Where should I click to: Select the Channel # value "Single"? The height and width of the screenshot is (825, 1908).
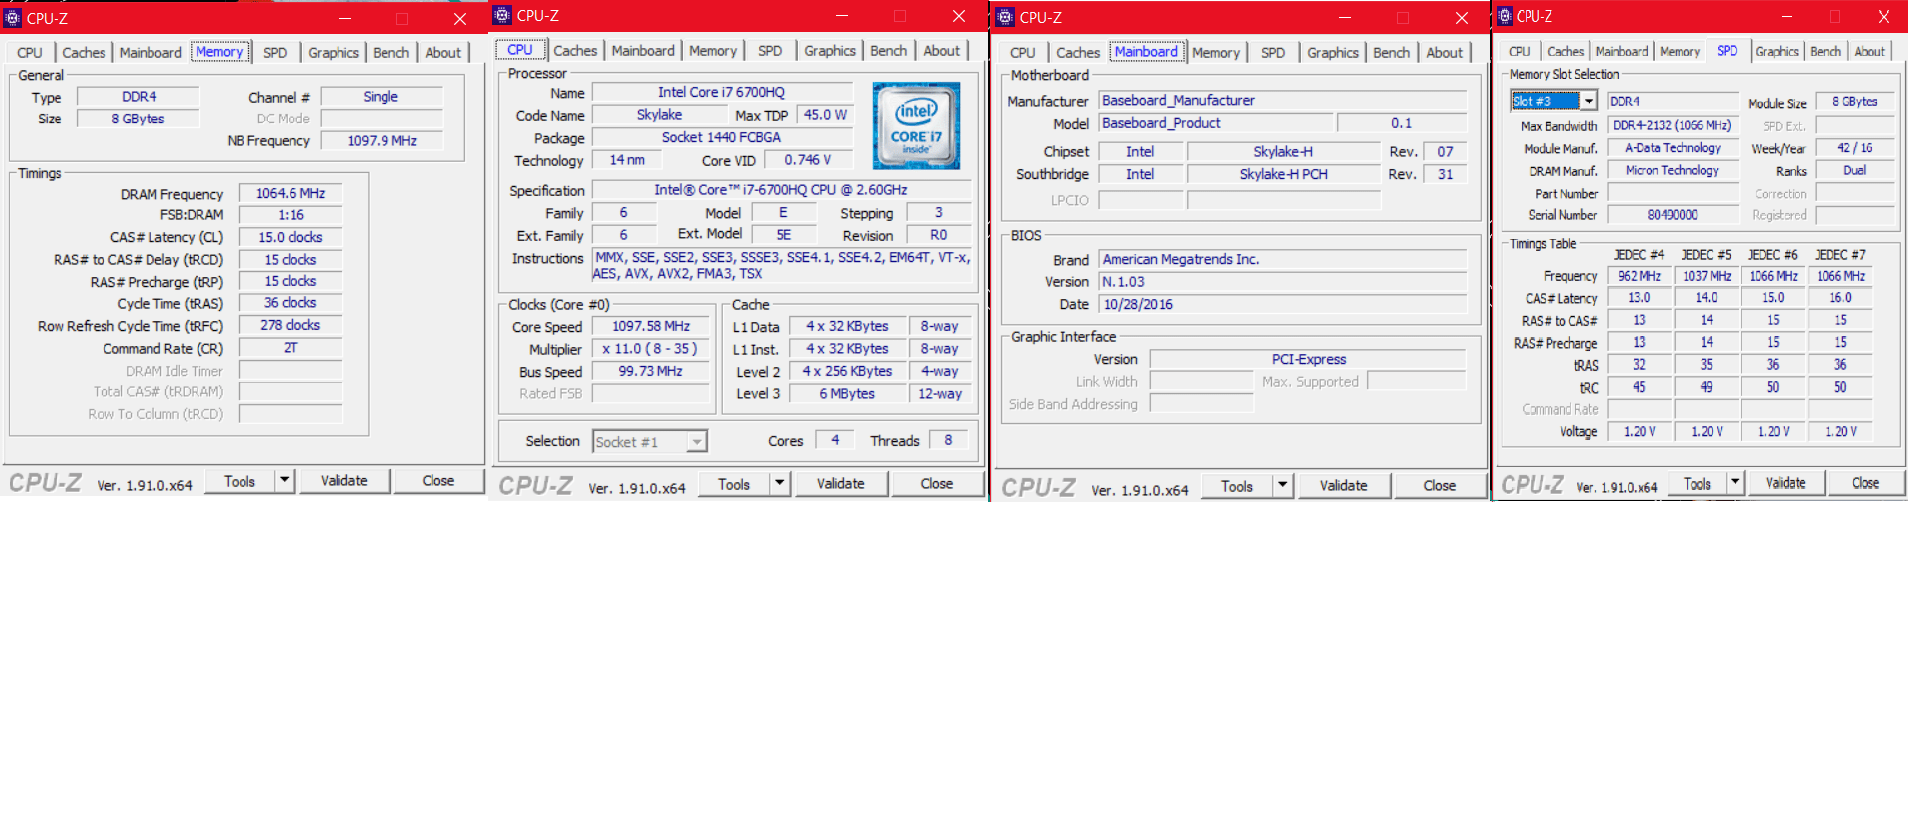(381, 97)
